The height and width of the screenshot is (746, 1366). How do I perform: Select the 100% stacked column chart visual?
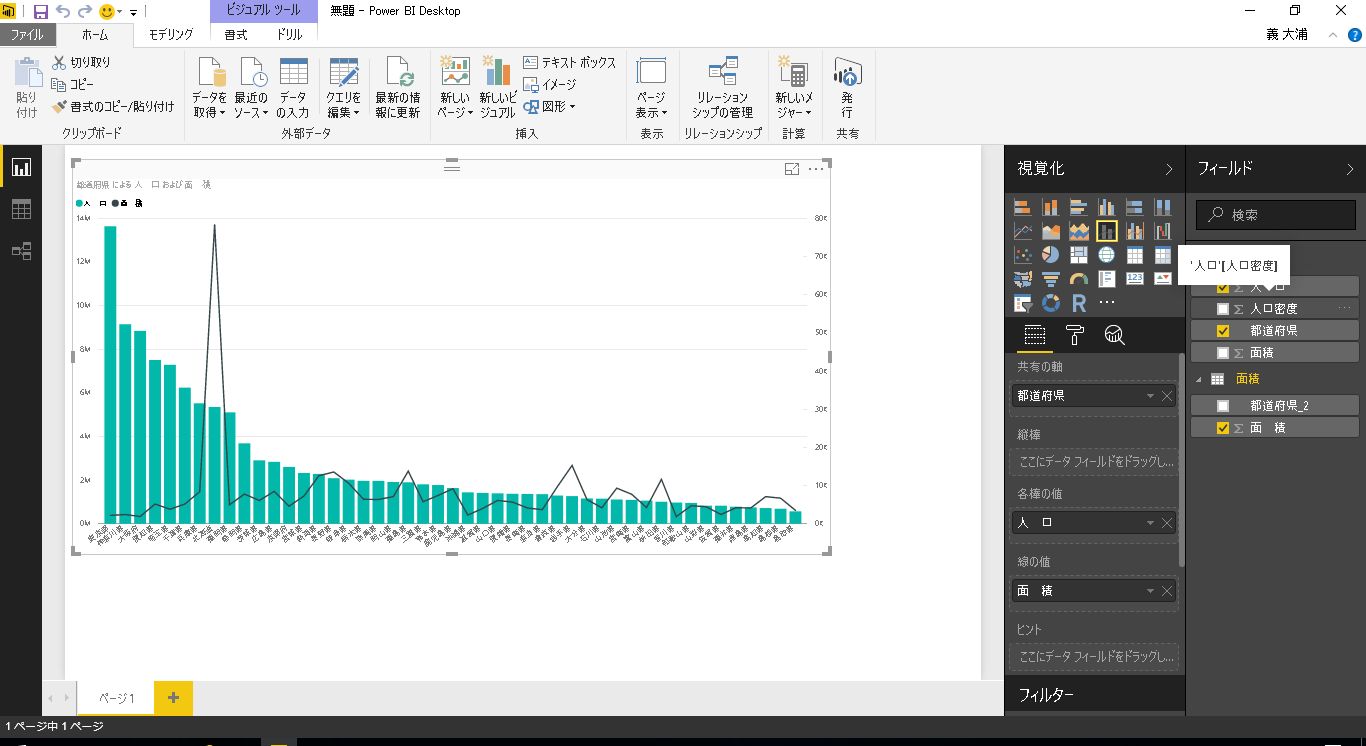[x=1162, y=207]
